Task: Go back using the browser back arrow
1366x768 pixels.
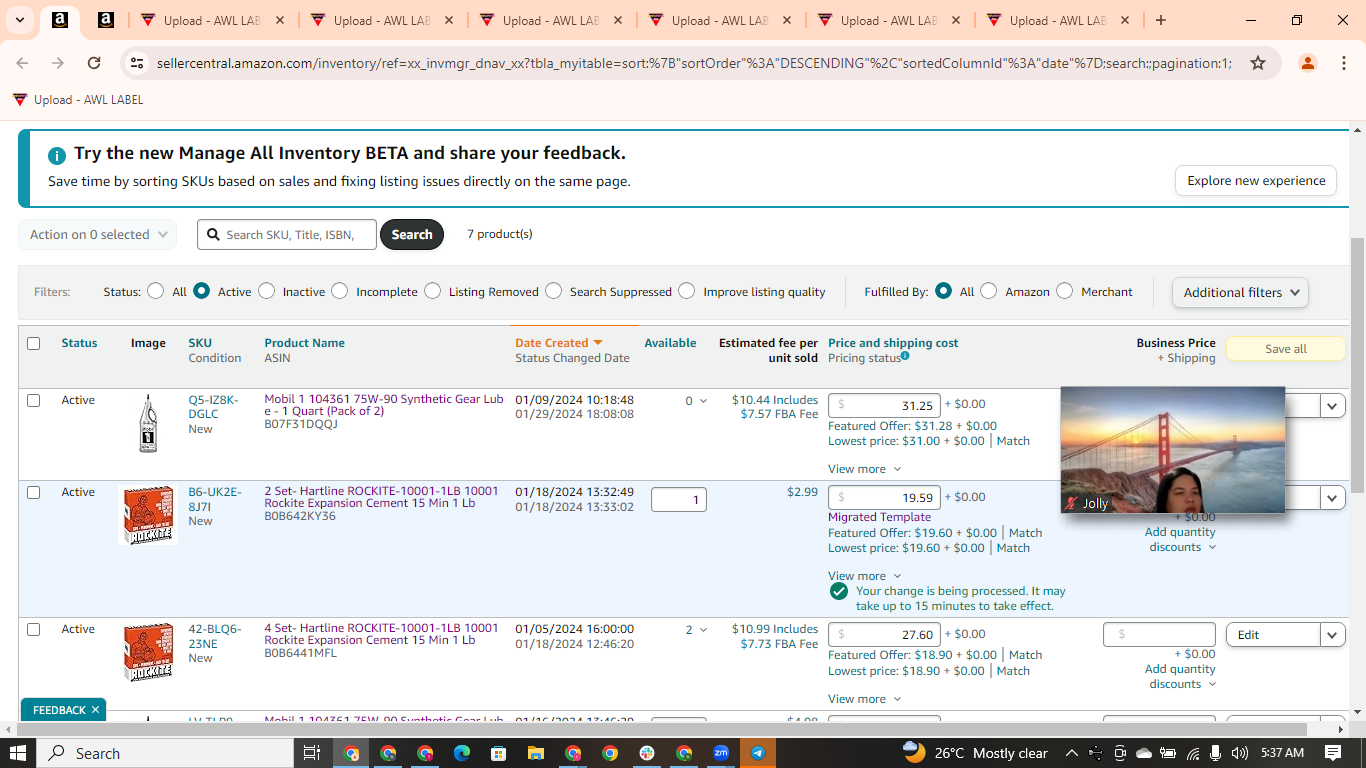Action: [x=22, y=63]
